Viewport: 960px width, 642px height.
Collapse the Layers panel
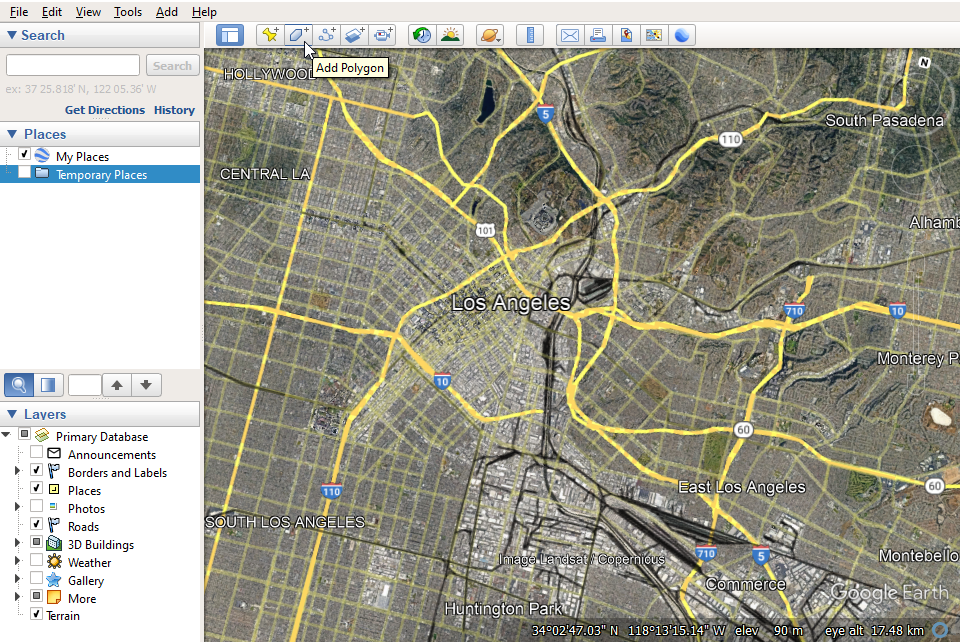pyautogui.click(x=12, y=414)
